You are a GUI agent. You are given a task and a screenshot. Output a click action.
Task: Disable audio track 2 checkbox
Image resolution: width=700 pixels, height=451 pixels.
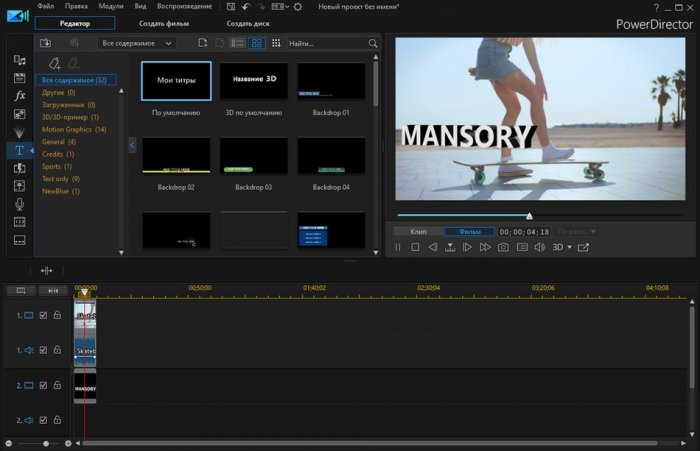[43, 420]
